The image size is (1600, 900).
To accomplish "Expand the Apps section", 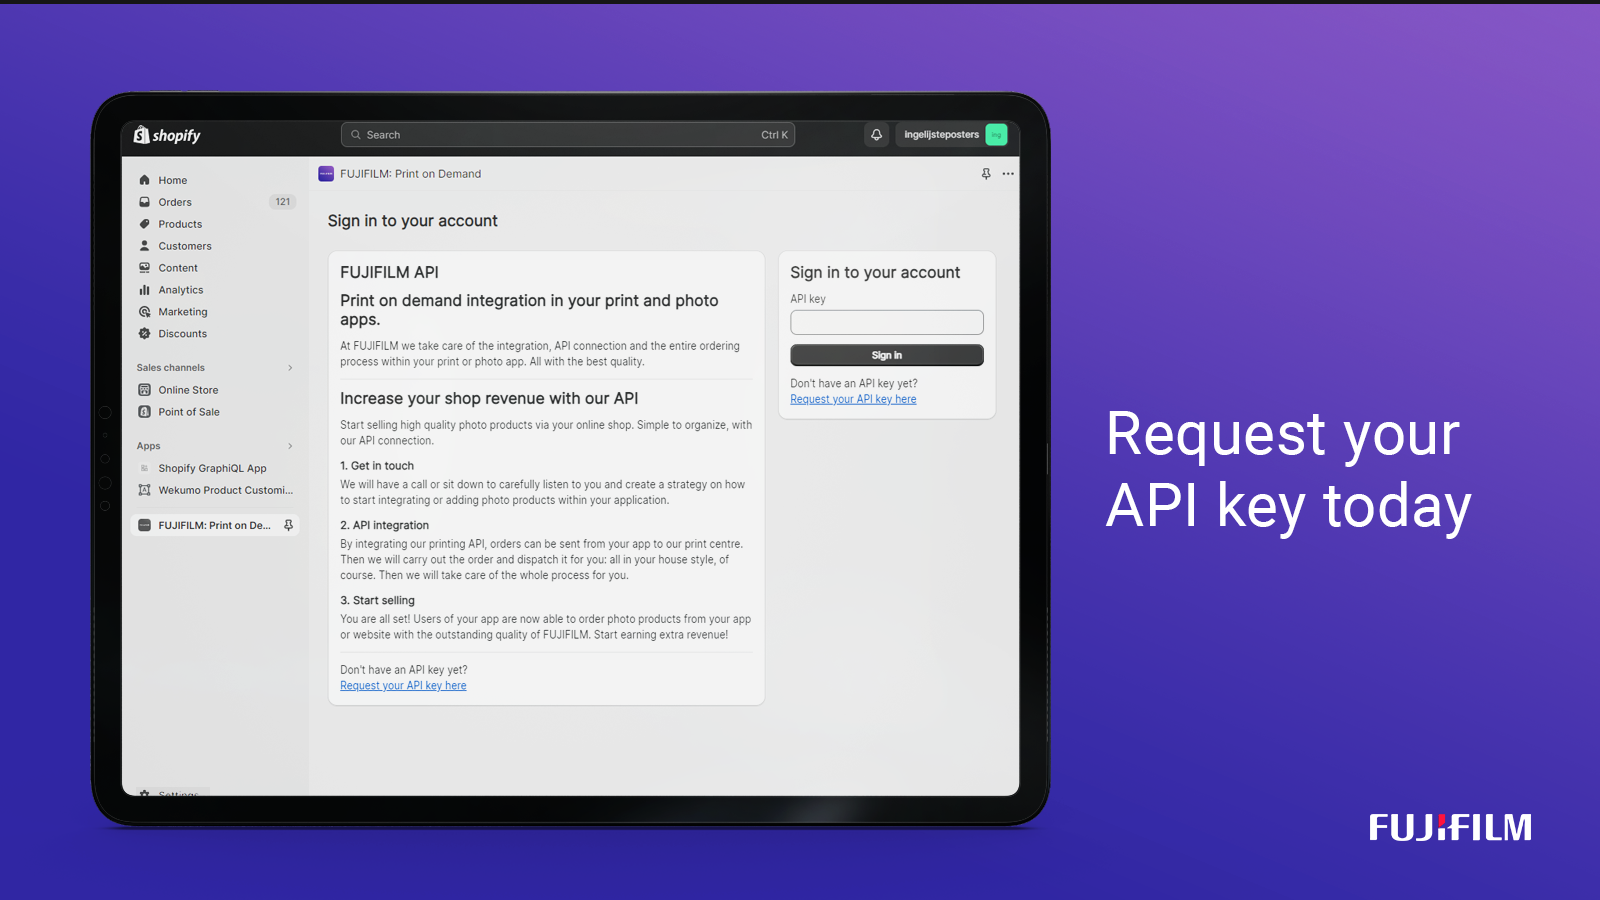I will [290, 446].
